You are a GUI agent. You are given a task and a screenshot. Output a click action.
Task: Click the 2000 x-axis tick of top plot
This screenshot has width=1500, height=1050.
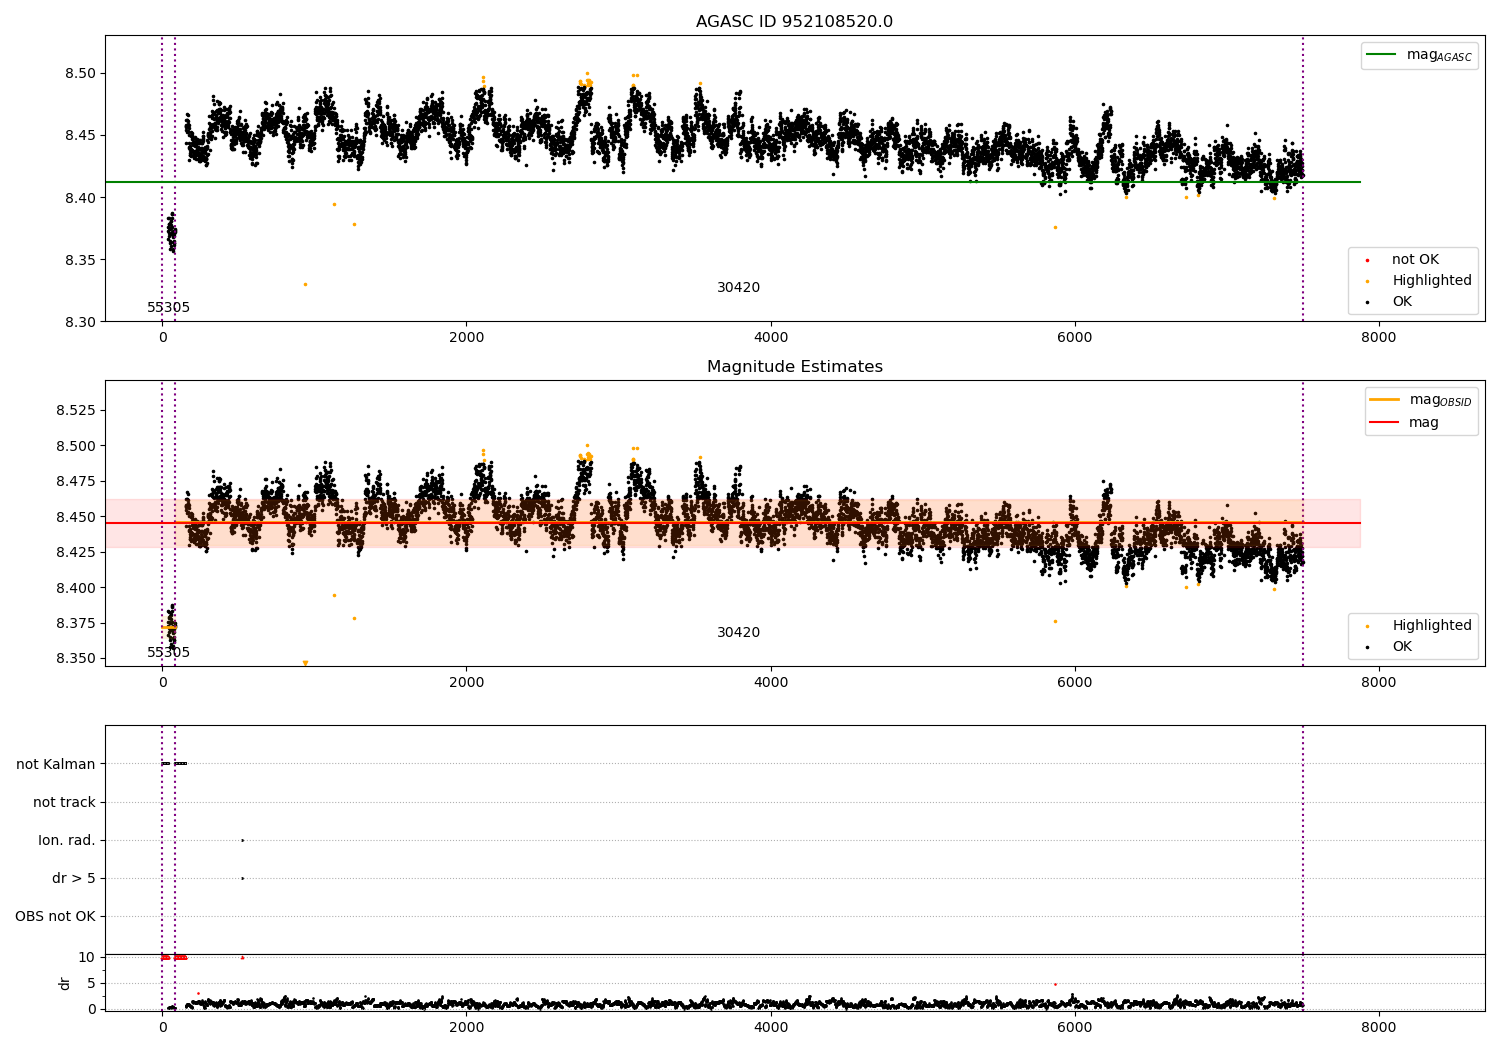click(467, 338)
